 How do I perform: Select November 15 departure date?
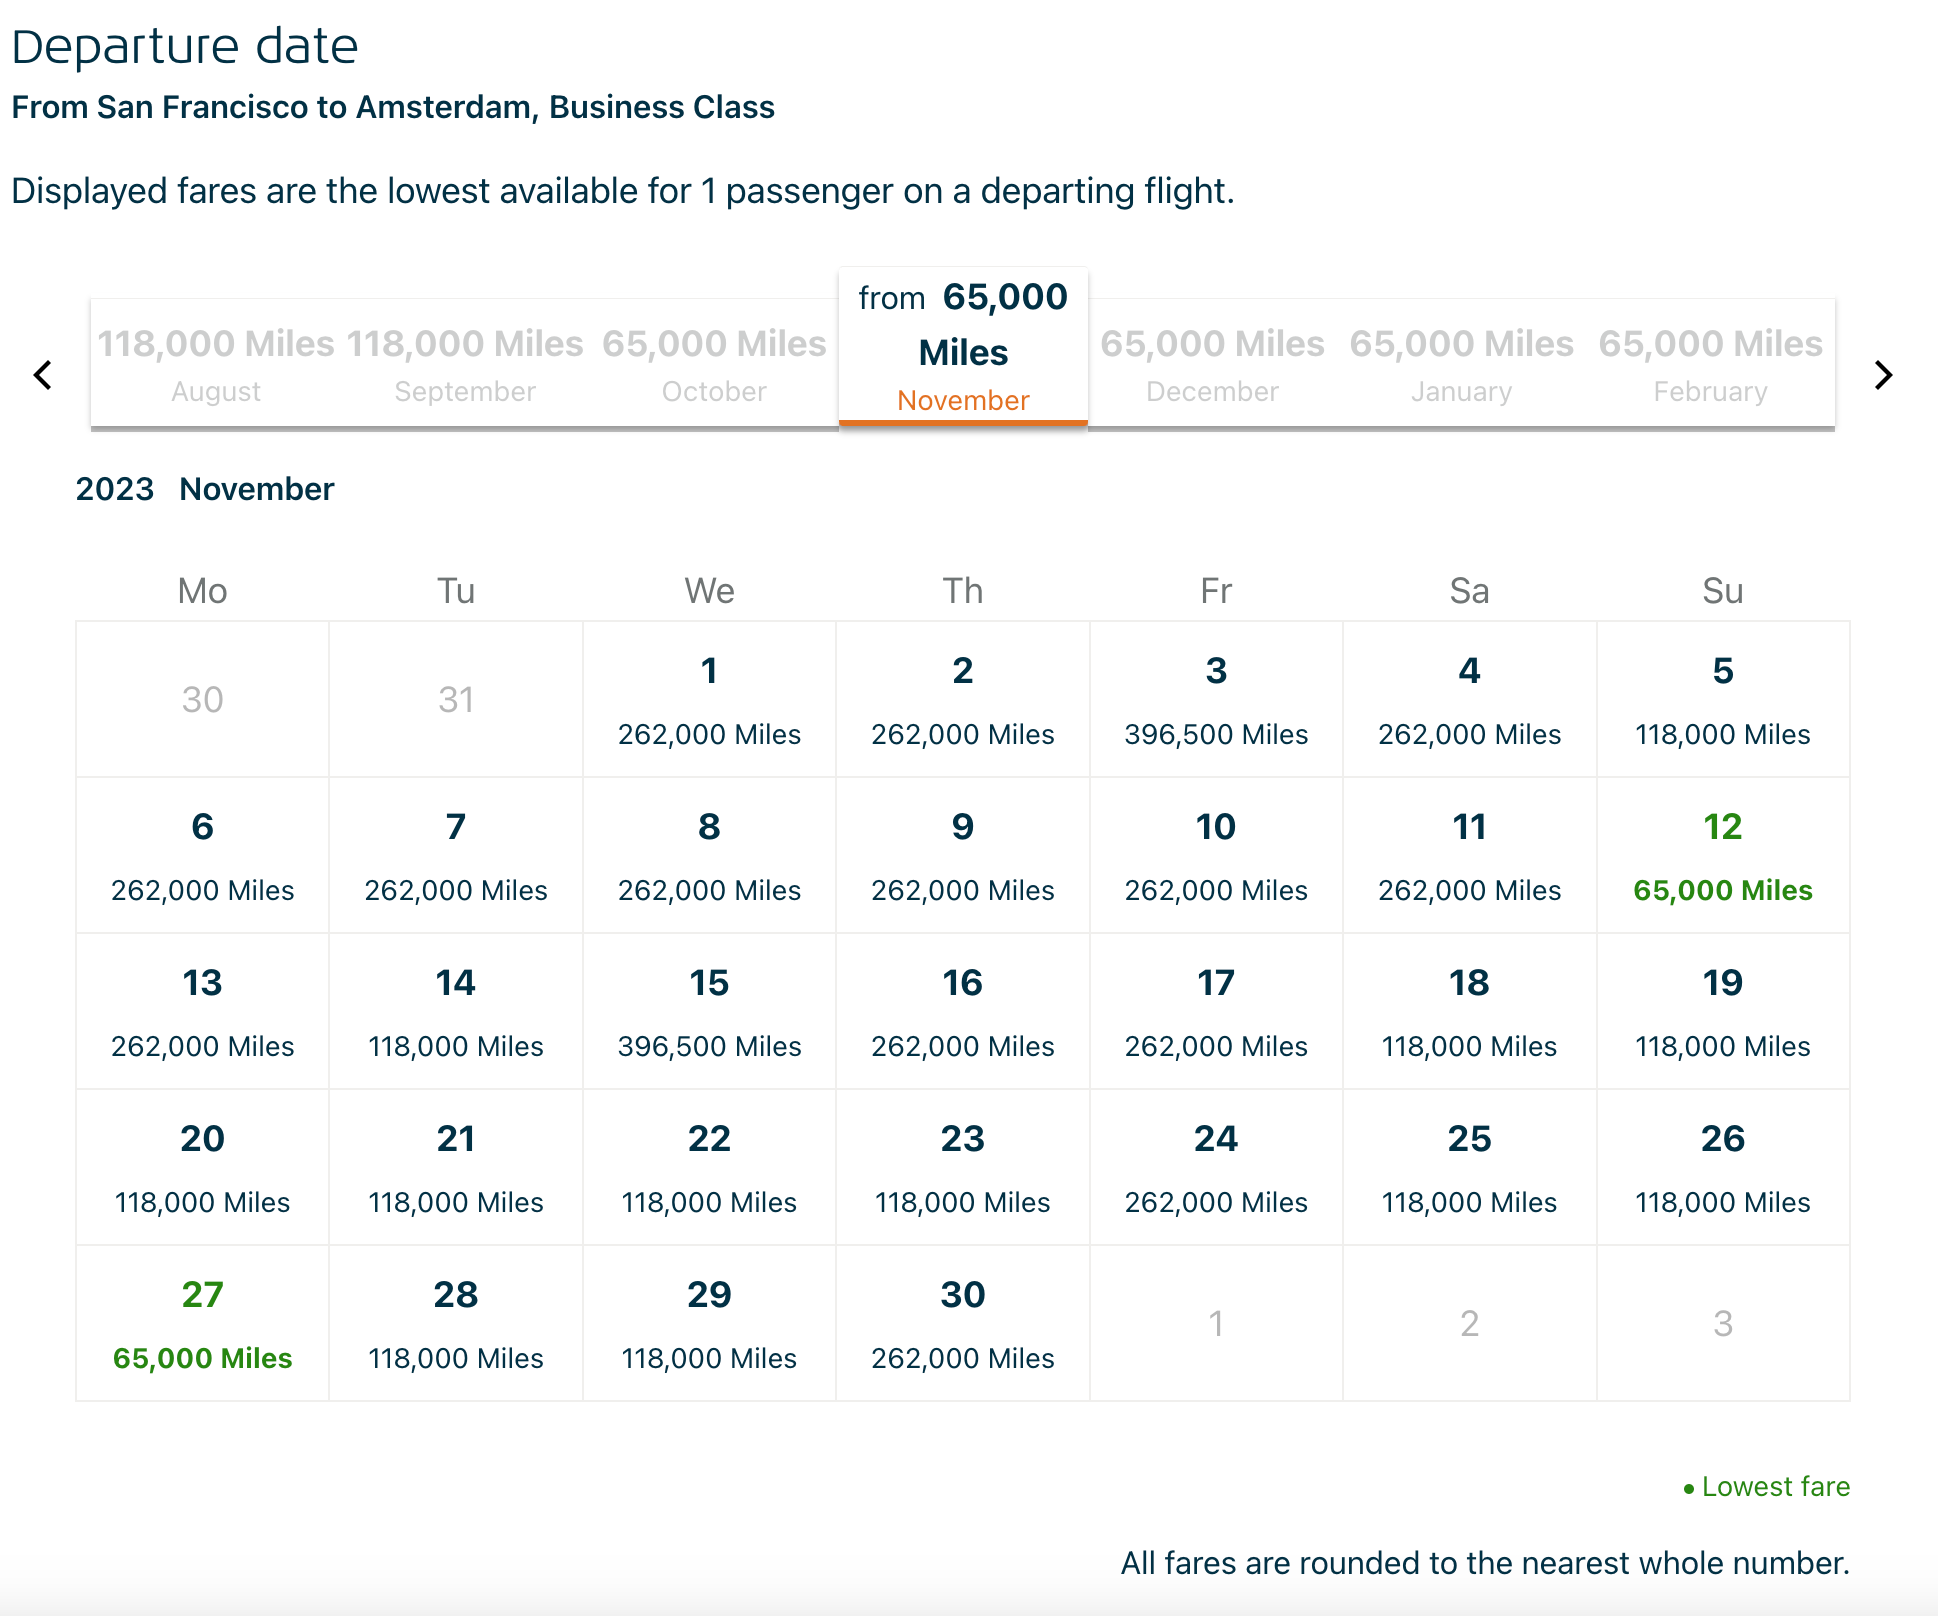pos(709,1012)
